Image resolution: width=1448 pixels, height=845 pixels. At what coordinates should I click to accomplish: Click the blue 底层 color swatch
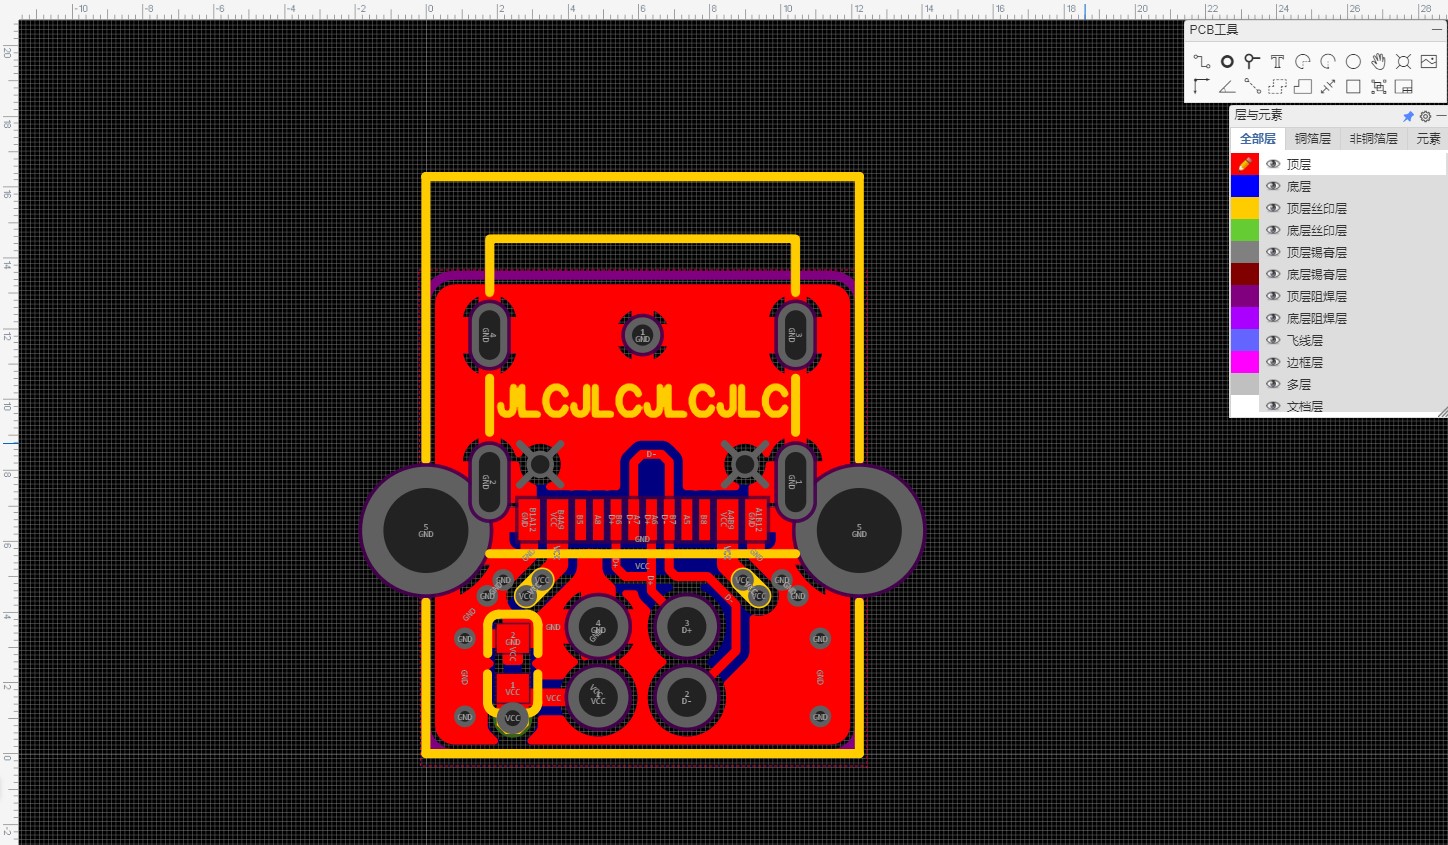pyautogui.click(x=1245, y=186)
